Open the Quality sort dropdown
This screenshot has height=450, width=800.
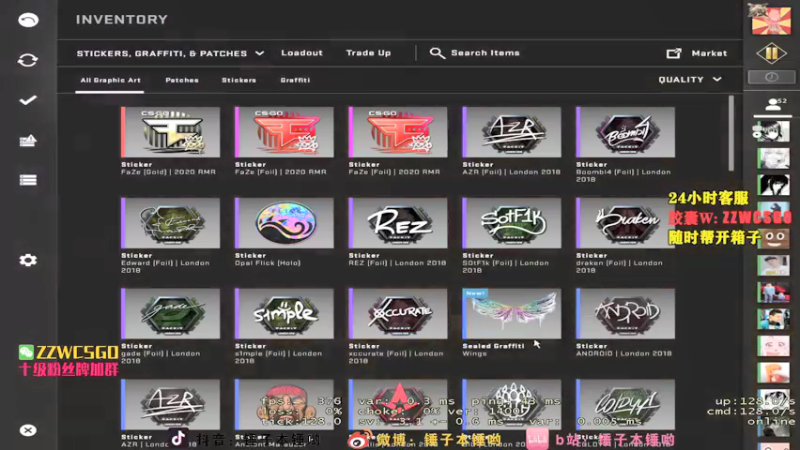[690, 80]
